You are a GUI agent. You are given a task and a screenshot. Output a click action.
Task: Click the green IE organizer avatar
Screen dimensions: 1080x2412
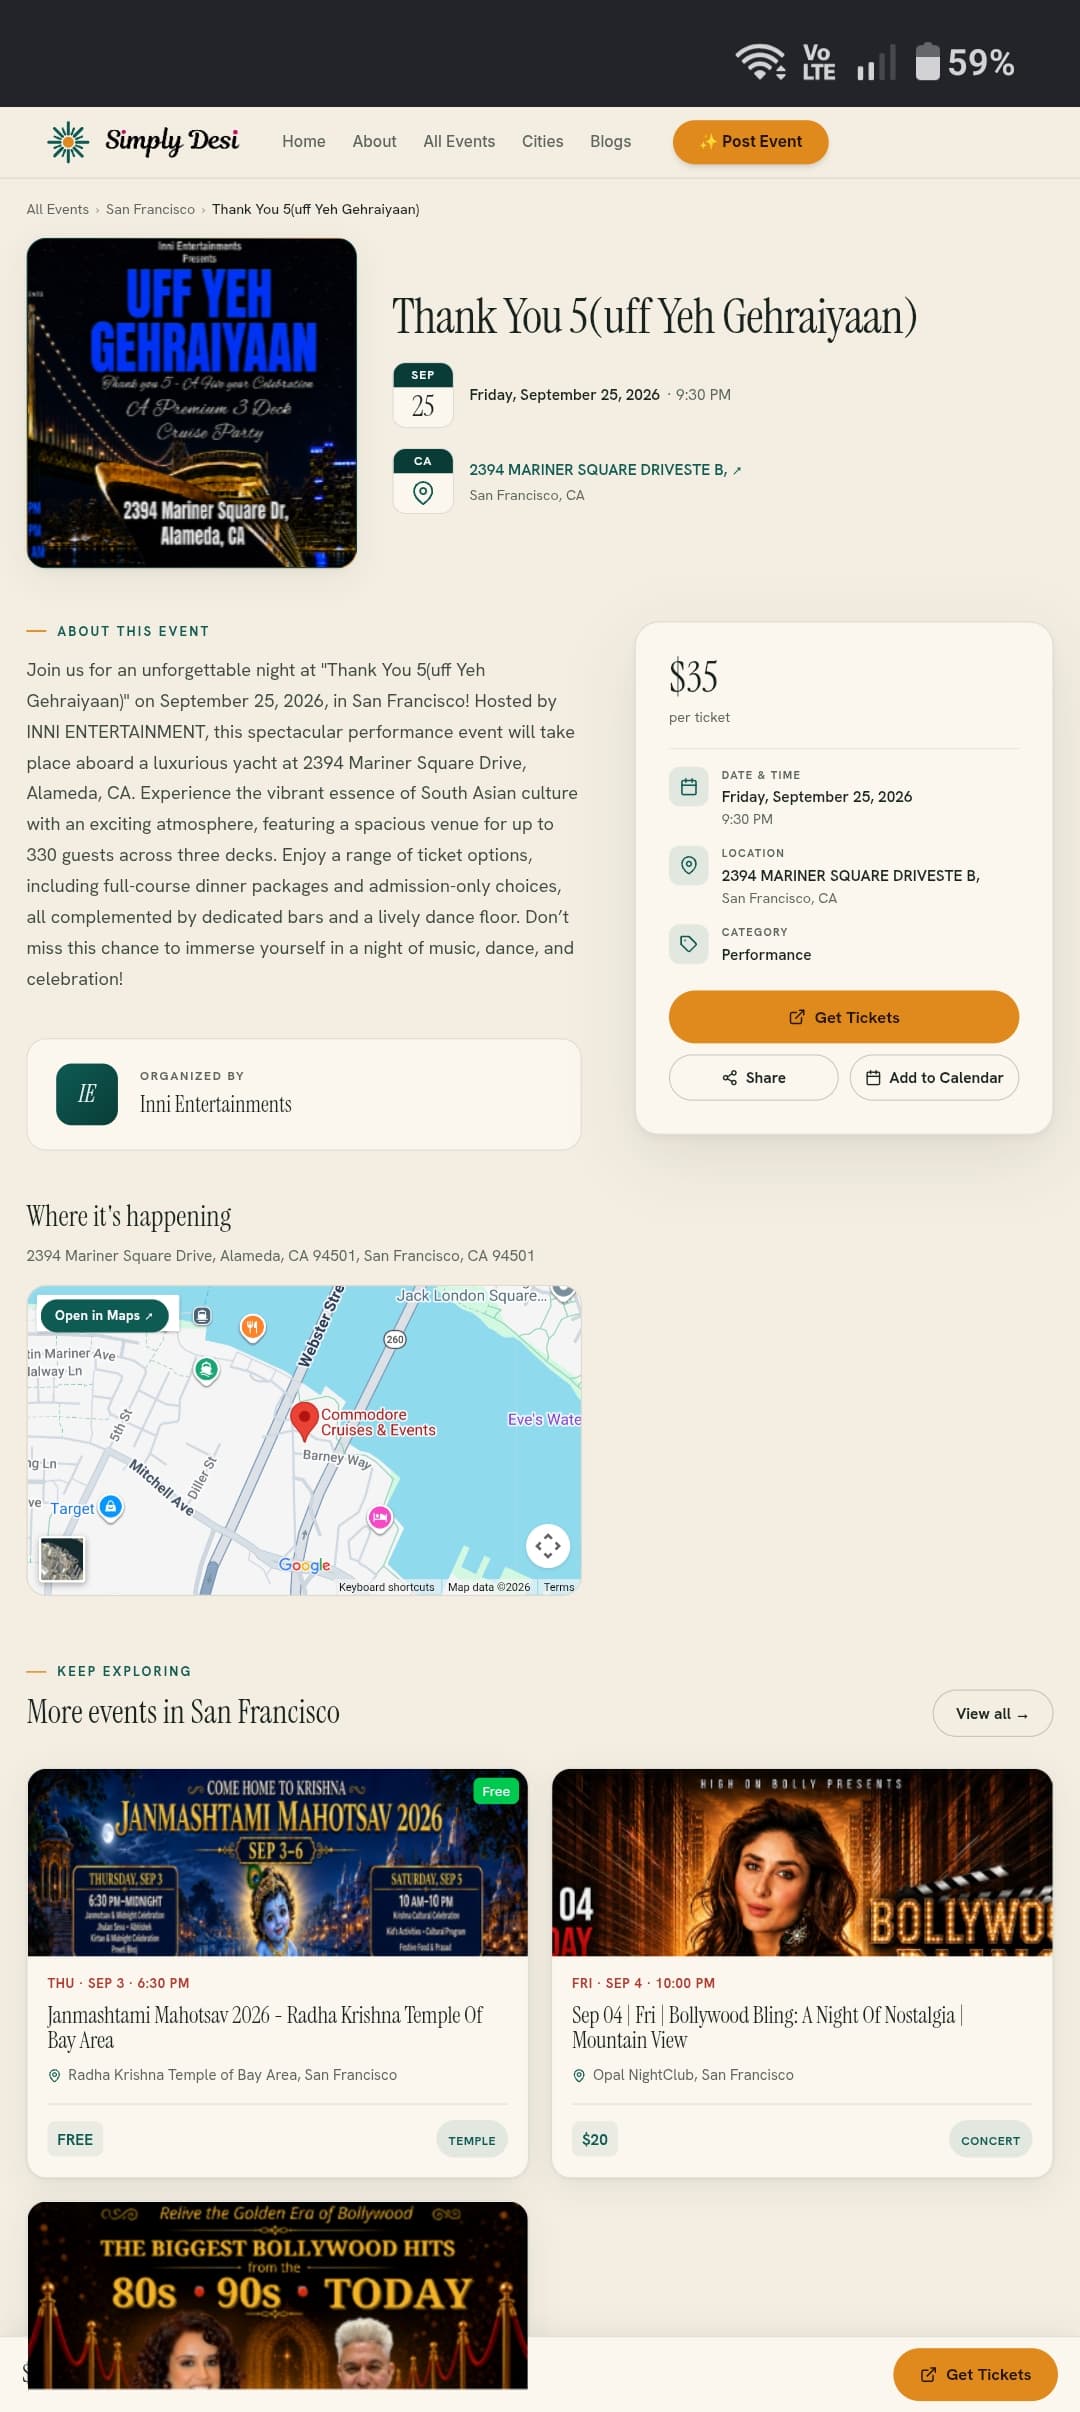click(87, 1094)
